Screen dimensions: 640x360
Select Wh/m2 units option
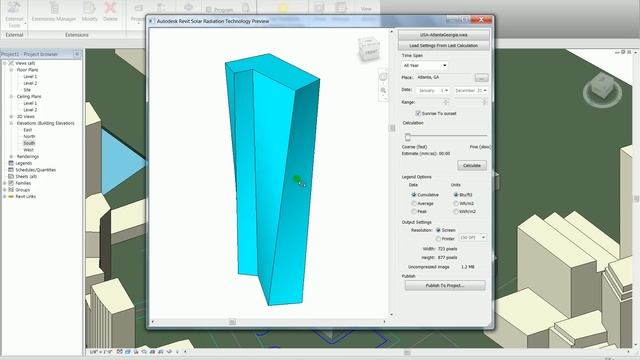point(456,203)
